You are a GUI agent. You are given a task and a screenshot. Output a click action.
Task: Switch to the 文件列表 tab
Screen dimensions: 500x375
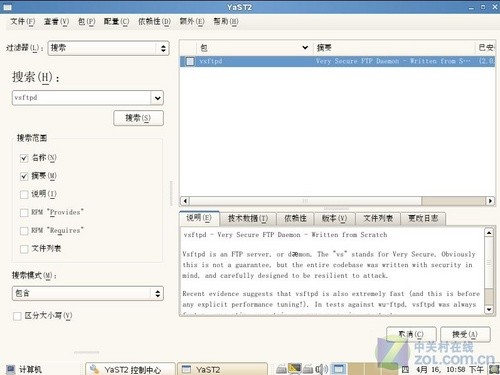click(x=378, y=219)
